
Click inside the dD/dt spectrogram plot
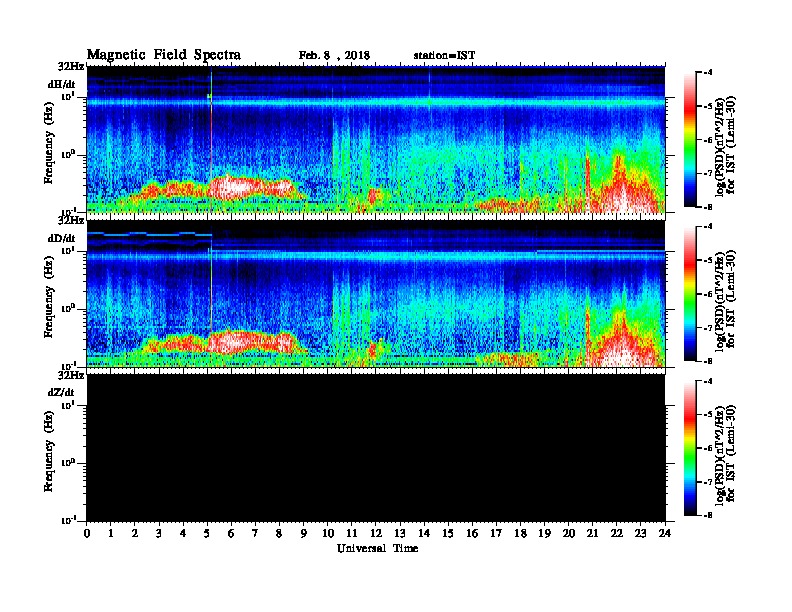[376, 294]
